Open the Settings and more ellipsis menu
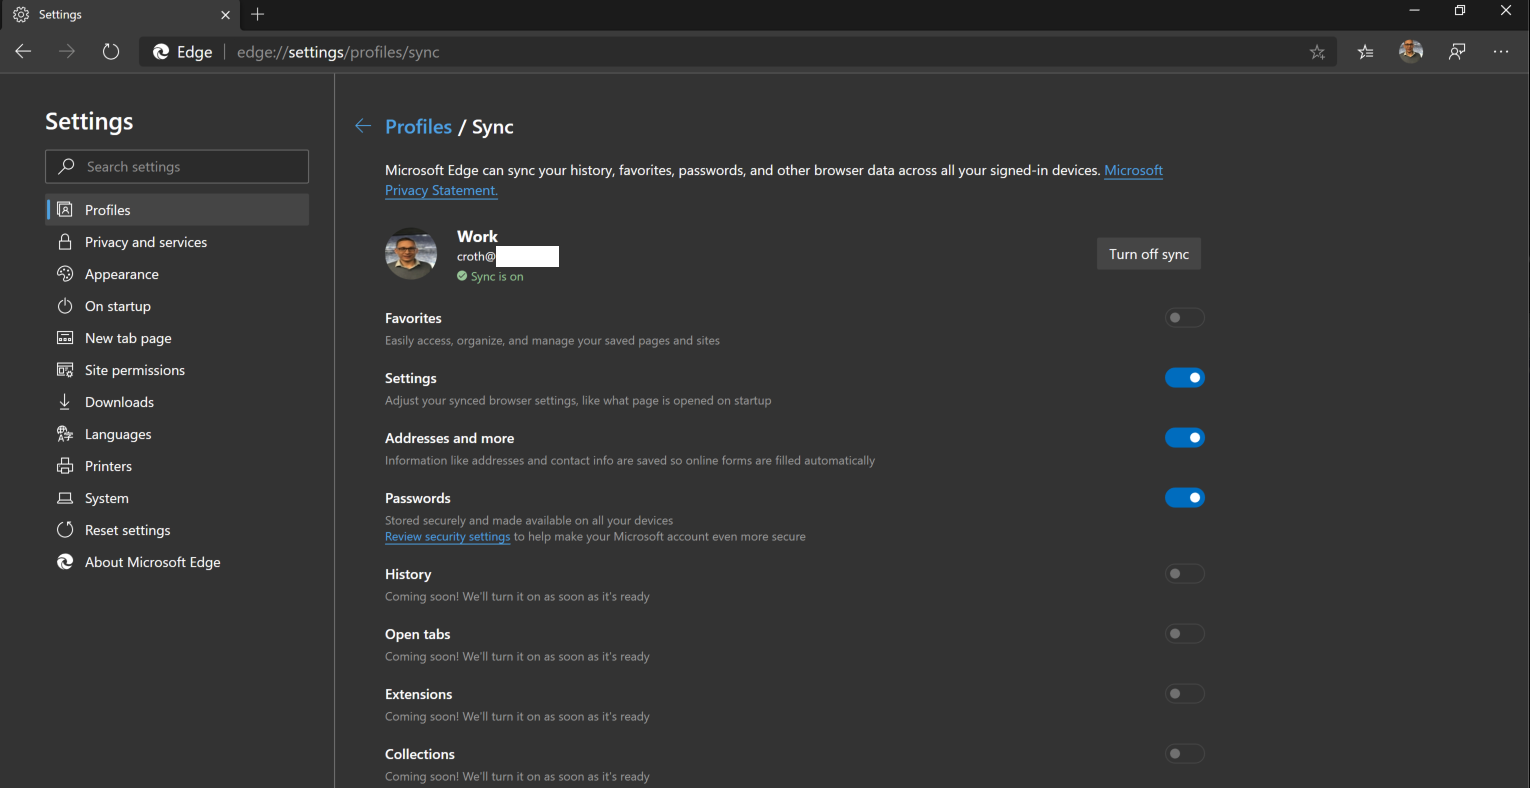1530x788 pixels. click(1501, 52)
